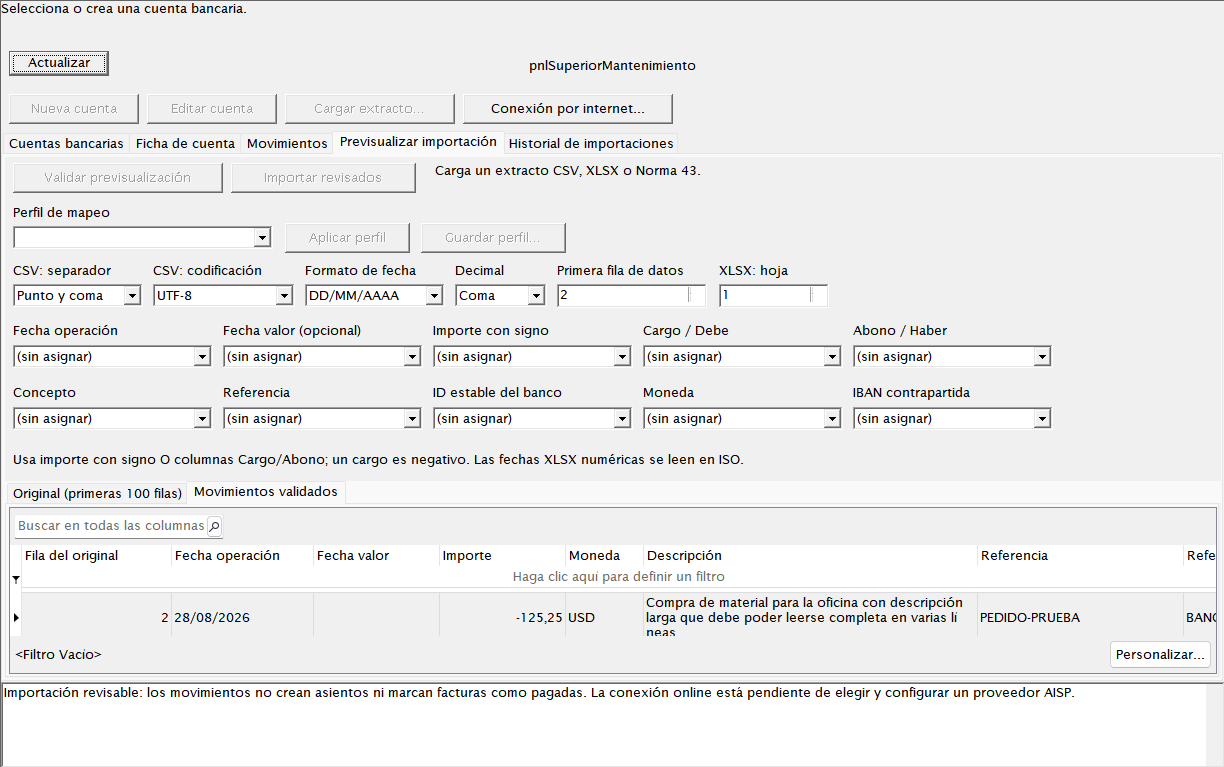Image resolution: width=1224 pixels, height=767 pixels.
Task: Click the Personalizar... button
Action: click(1161, 654)
